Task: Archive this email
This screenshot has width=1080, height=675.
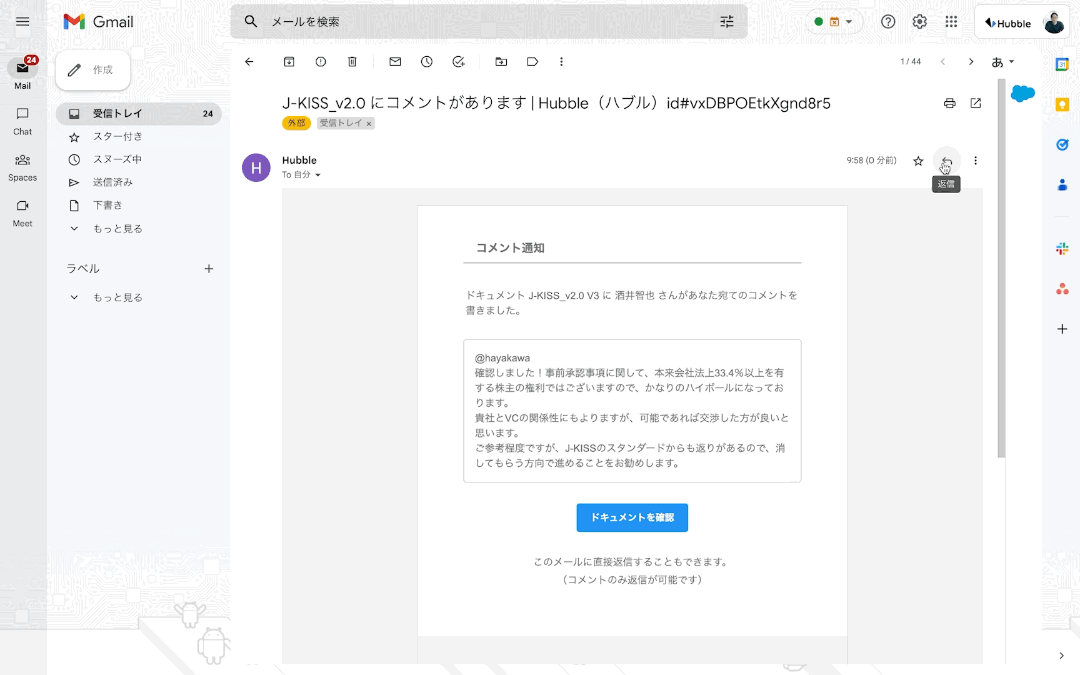Action: point(289,62)
